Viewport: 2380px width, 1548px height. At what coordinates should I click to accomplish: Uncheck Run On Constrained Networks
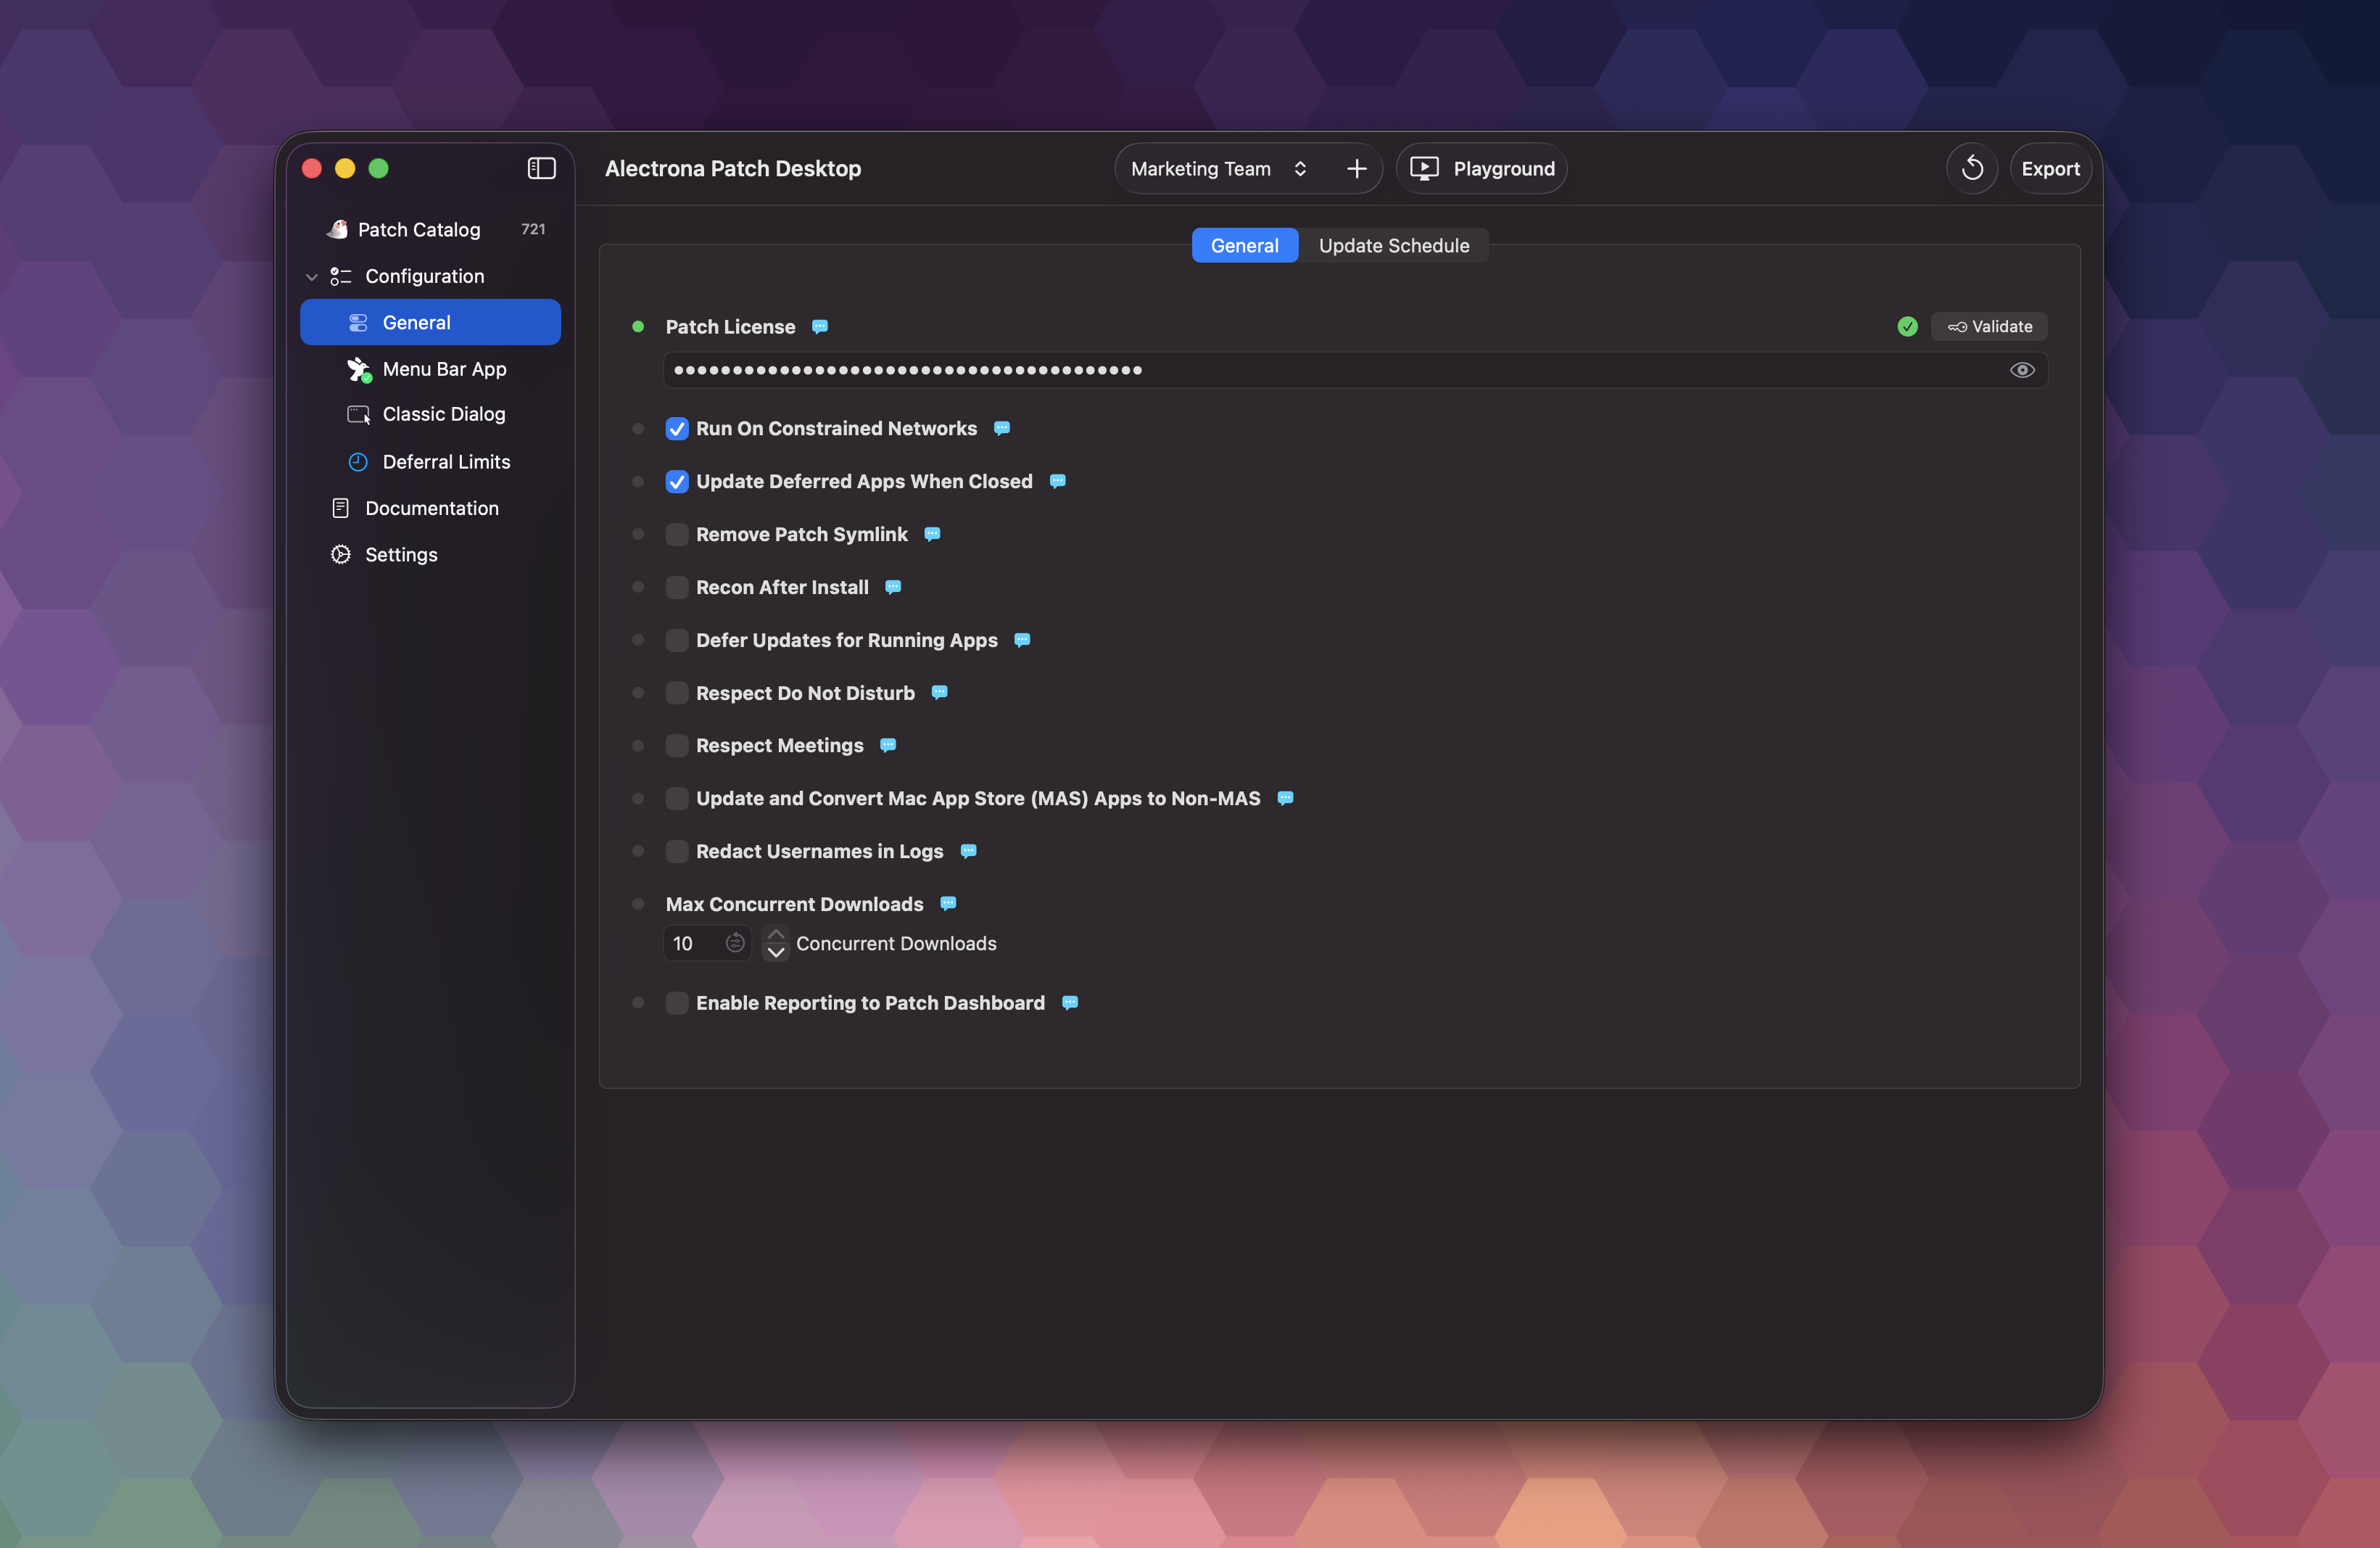(x=677, y=428)
